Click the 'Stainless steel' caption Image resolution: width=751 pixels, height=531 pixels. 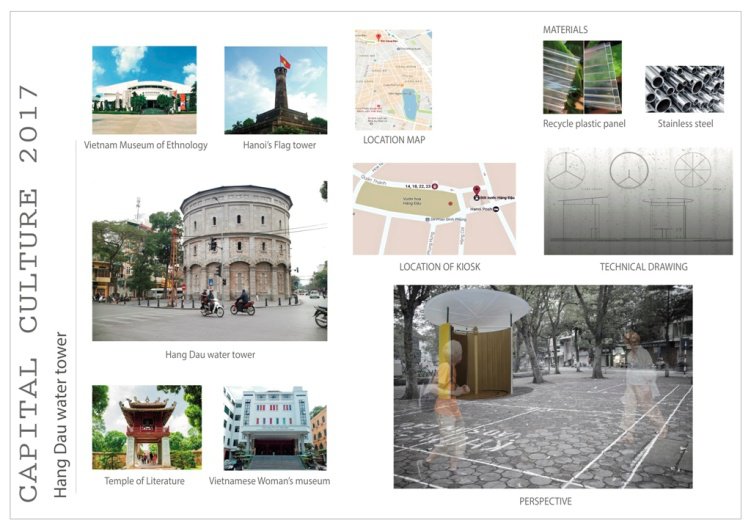point(685,124)
